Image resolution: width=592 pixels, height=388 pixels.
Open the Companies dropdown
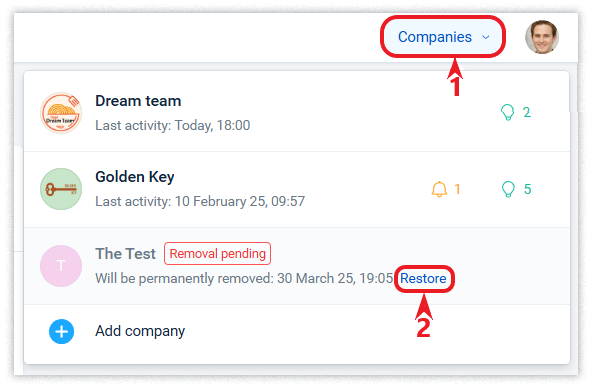pos(443,37)
